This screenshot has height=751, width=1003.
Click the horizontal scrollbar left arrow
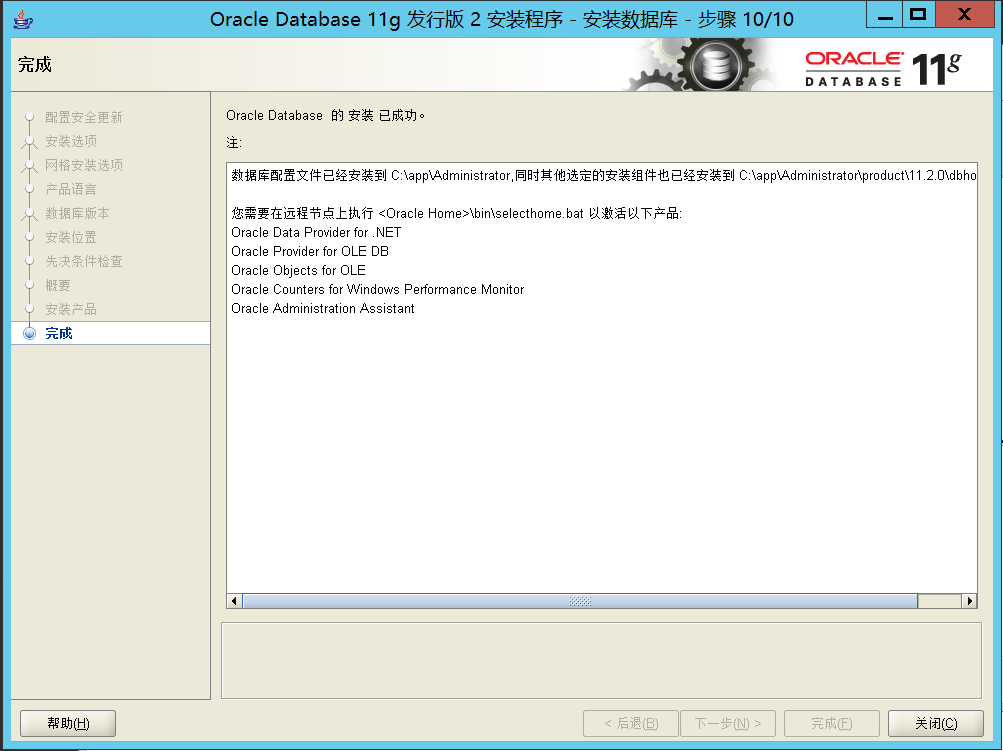coord(235,601)
